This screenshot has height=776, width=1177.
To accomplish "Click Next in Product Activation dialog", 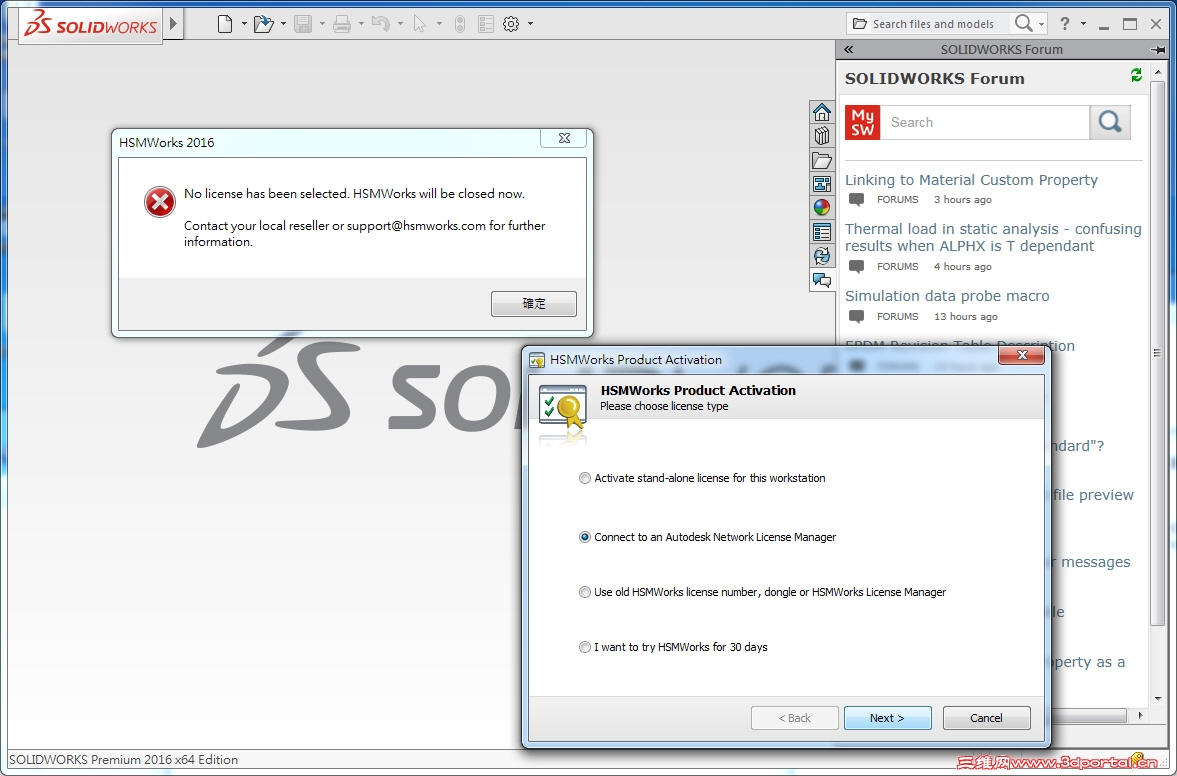I will tap(887, 718).
